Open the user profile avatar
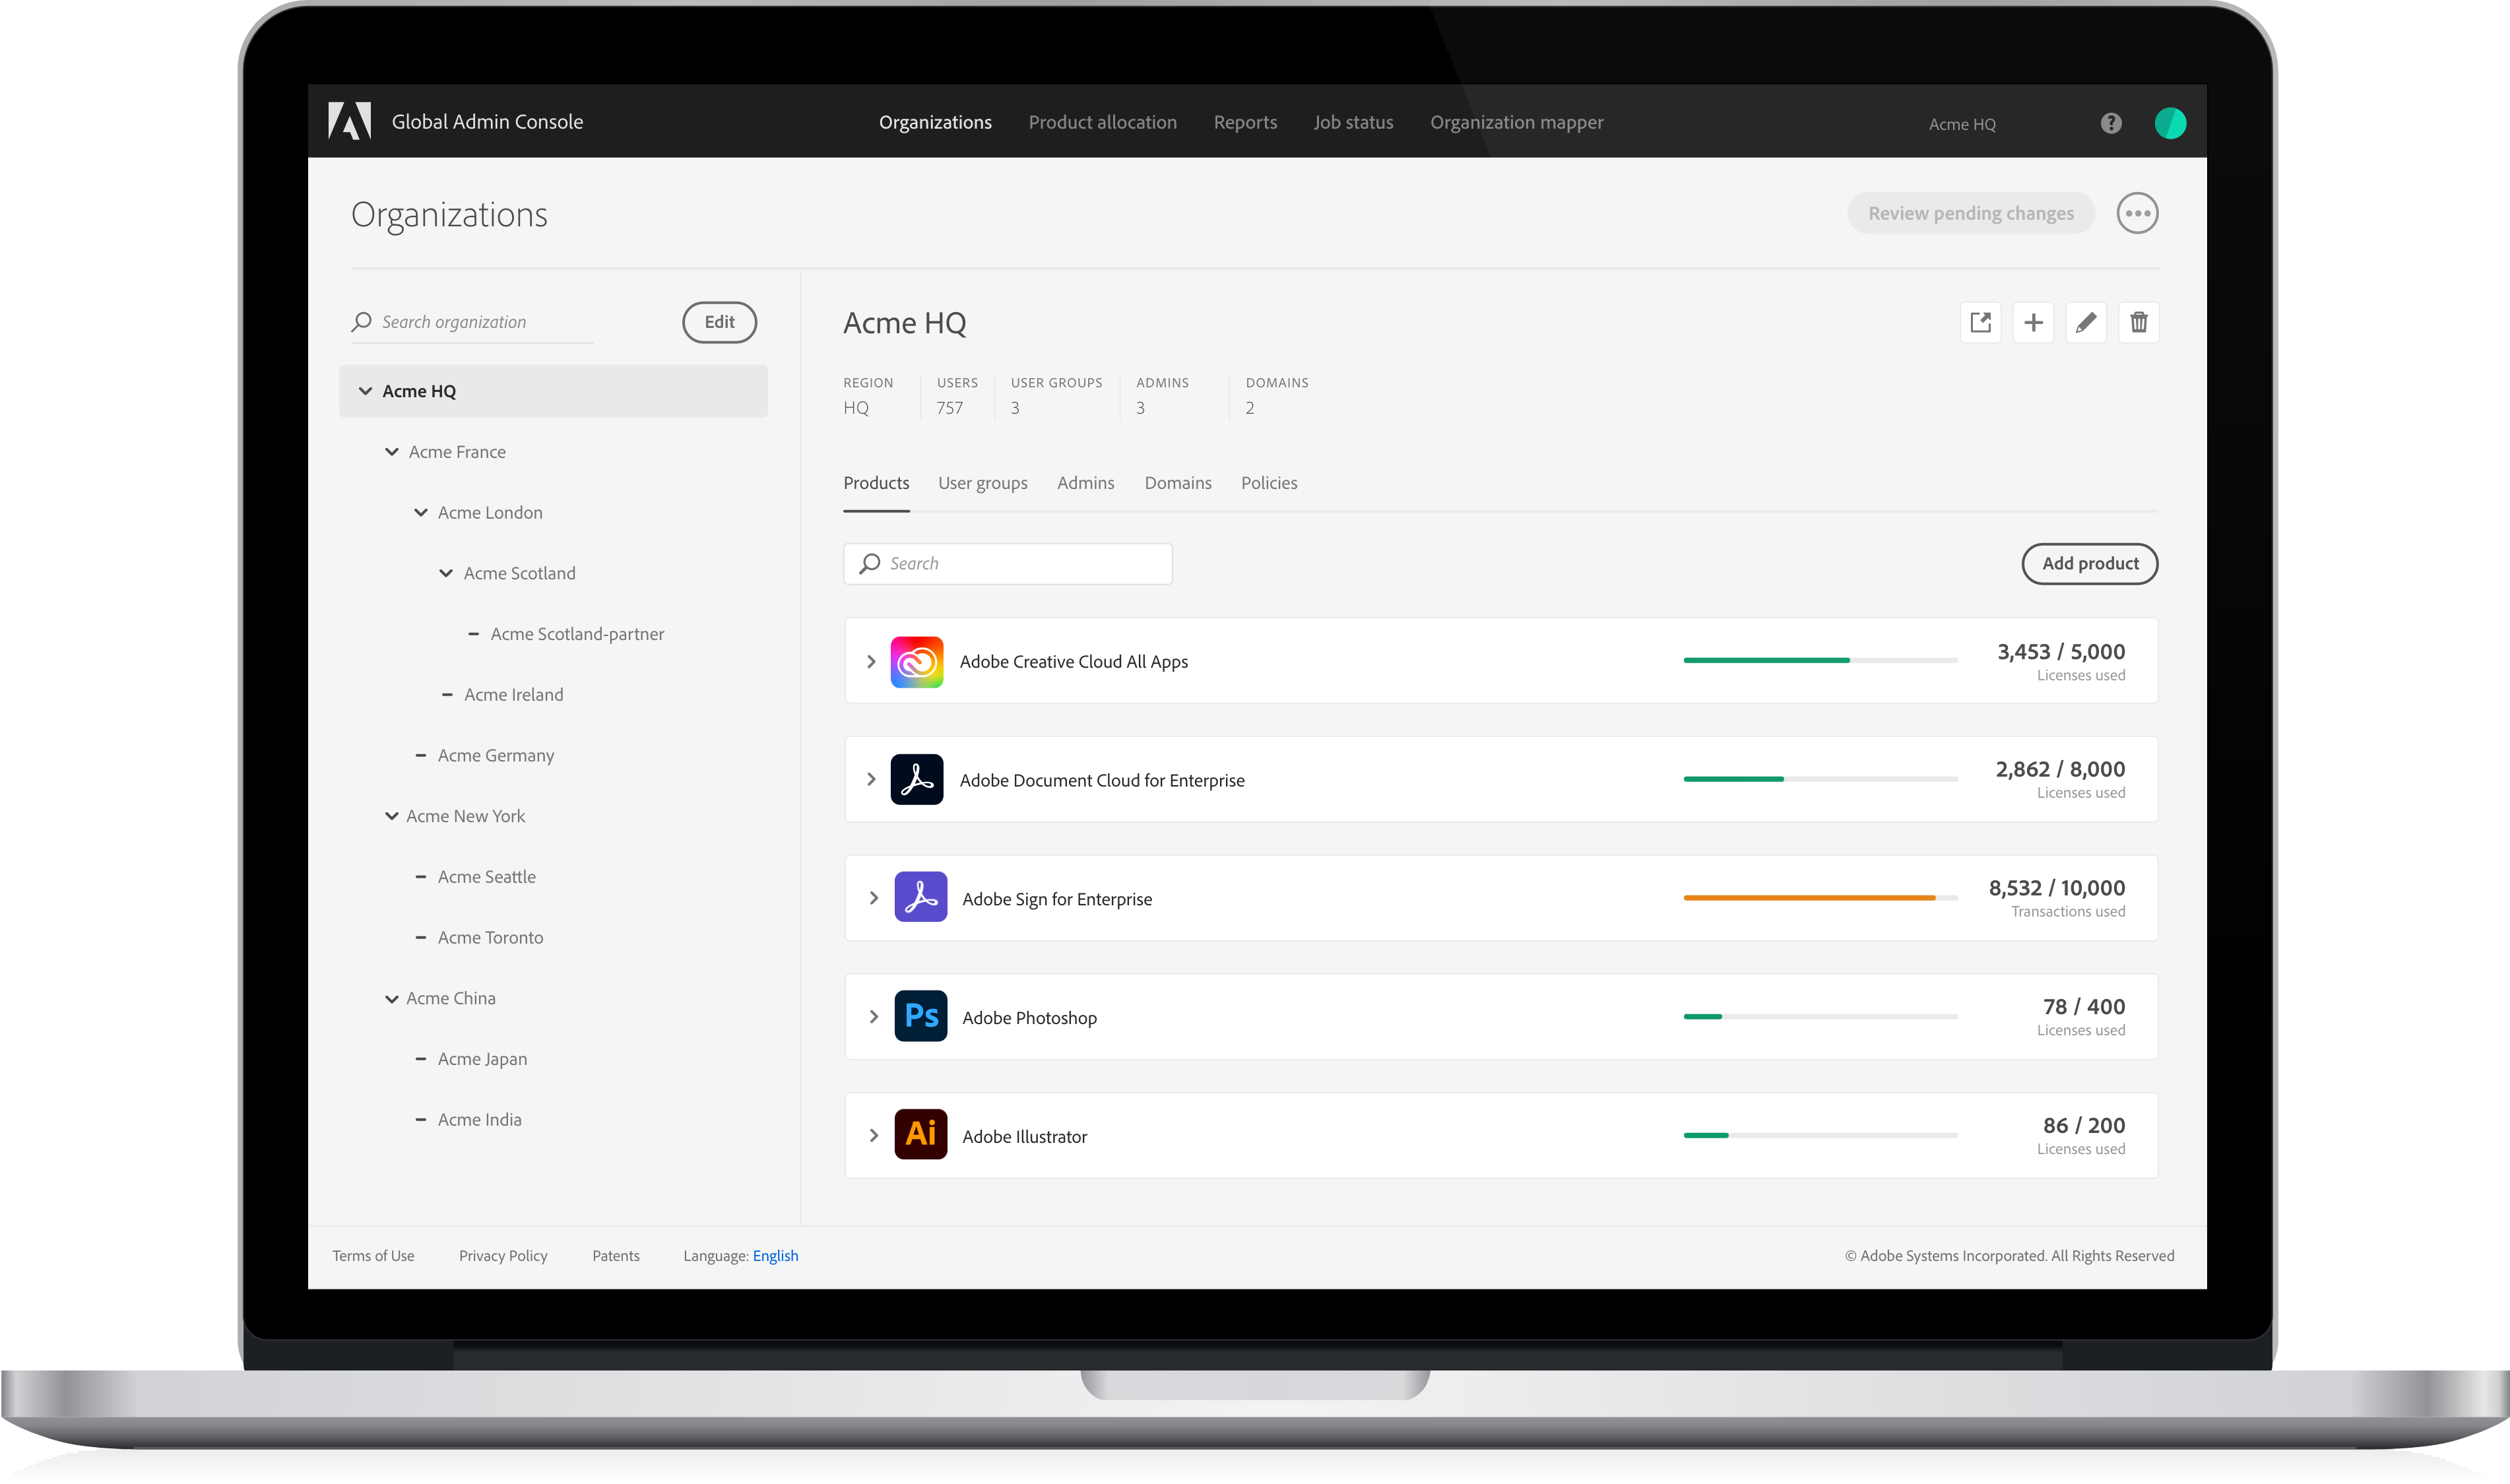This screenshot has height=1484, width=2510. 2170,123
